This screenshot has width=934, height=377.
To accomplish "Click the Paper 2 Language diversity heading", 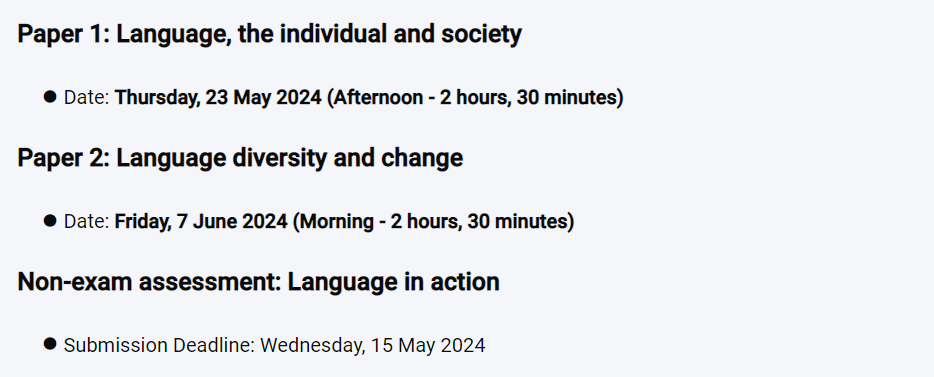I will pyautogui.click(x=240, y=158).
